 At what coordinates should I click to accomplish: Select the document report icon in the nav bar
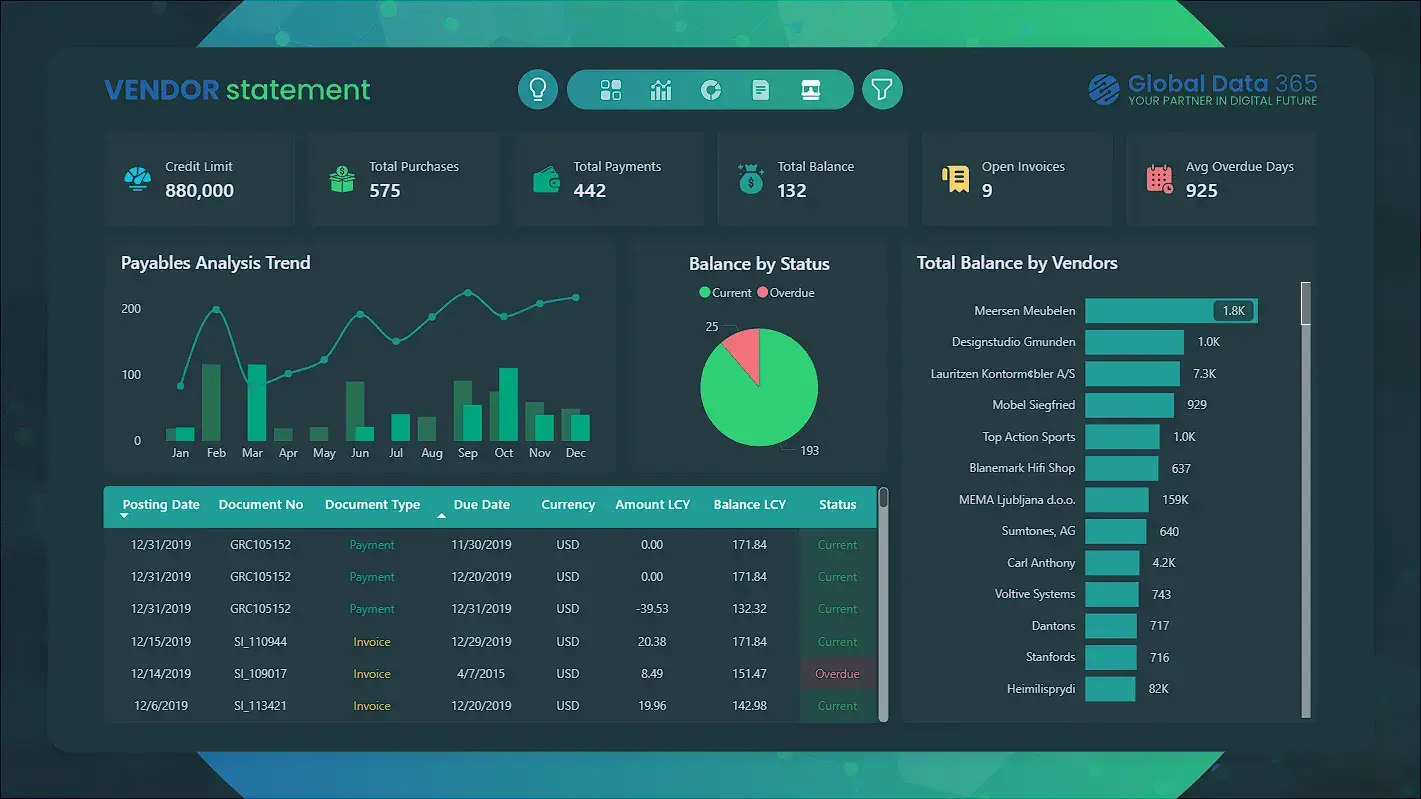coord(760,89)
